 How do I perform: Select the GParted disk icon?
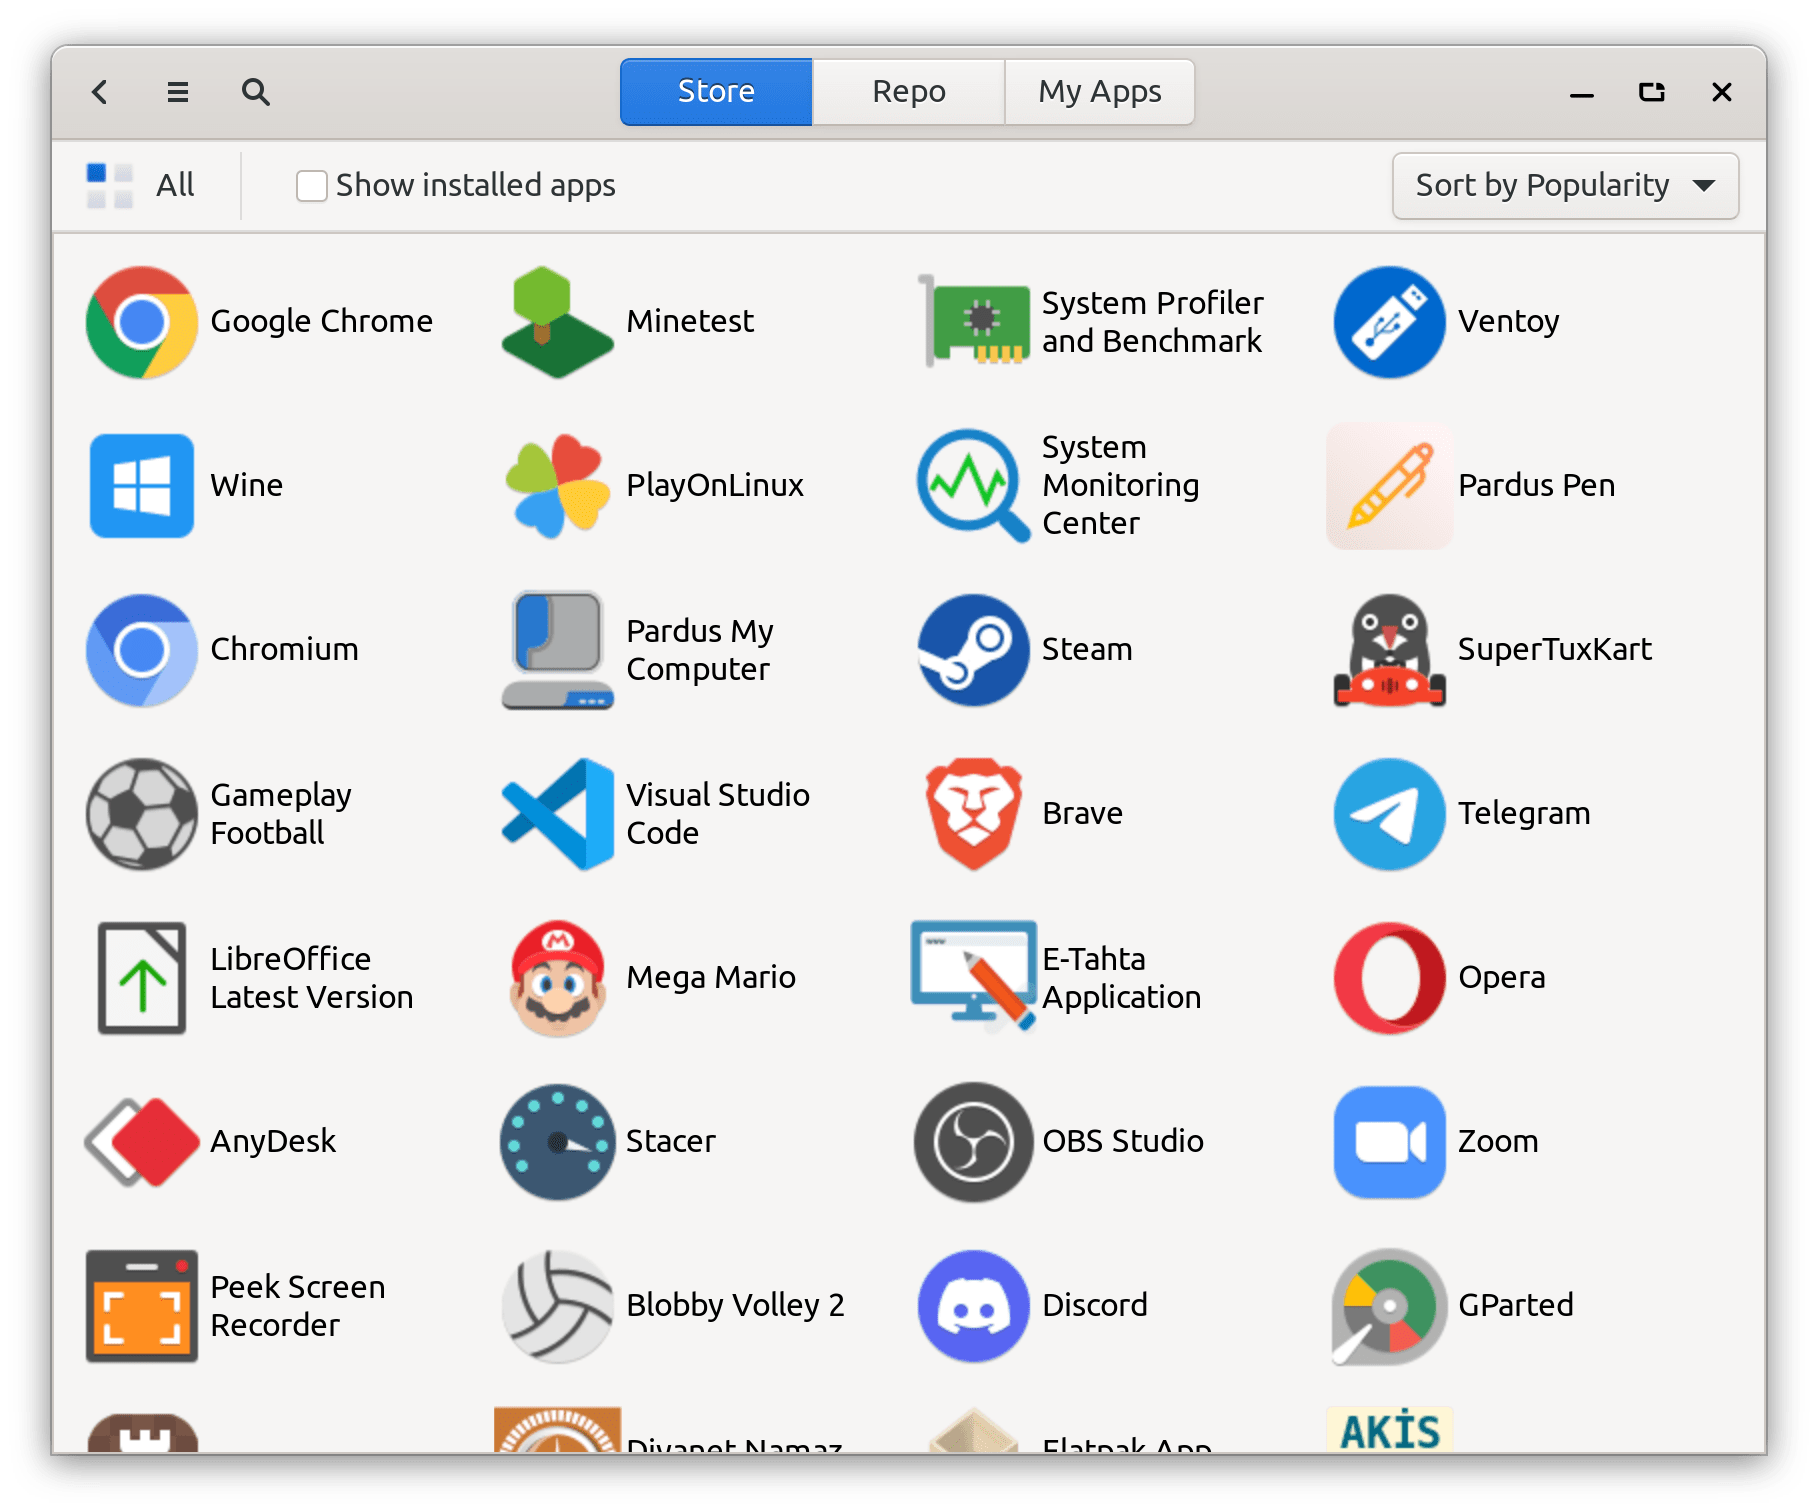1389,1306
